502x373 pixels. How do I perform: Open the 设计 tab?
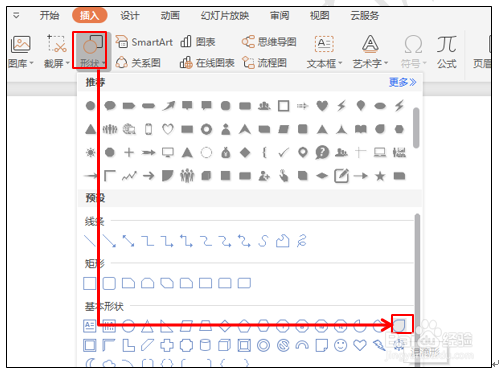pos(130,15)
